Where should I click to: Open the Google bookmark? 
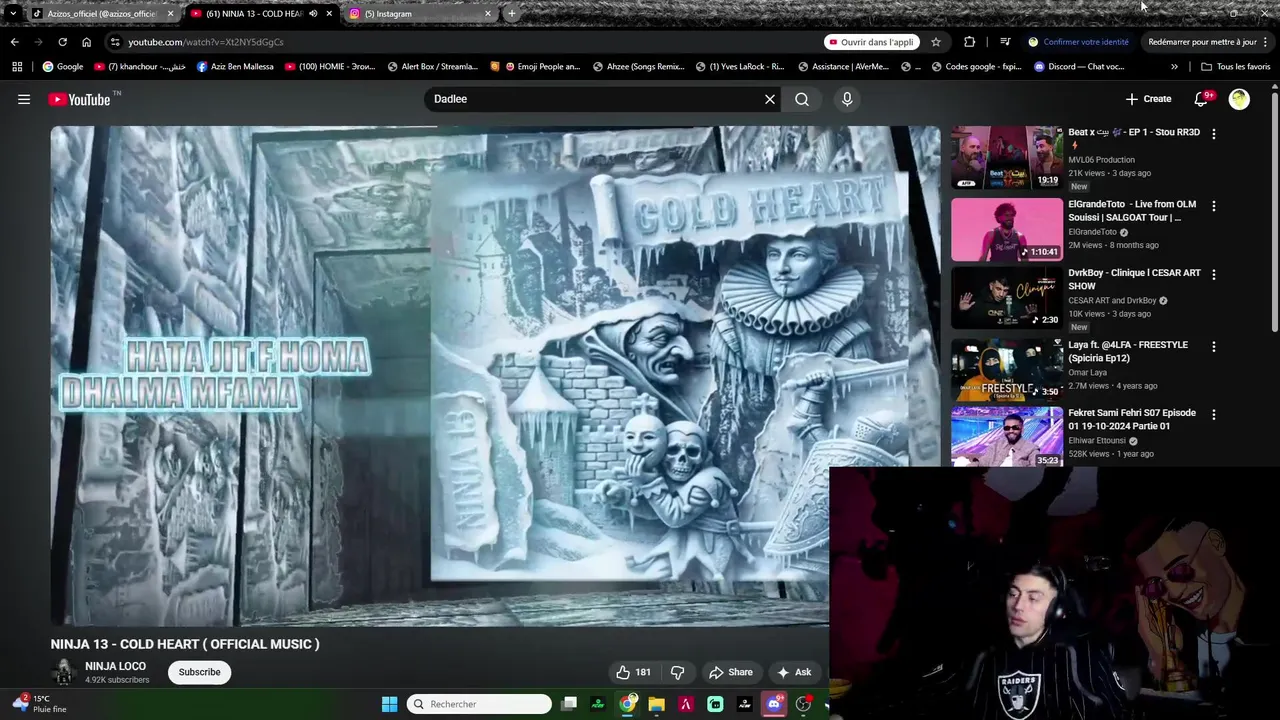click(62, 67)
